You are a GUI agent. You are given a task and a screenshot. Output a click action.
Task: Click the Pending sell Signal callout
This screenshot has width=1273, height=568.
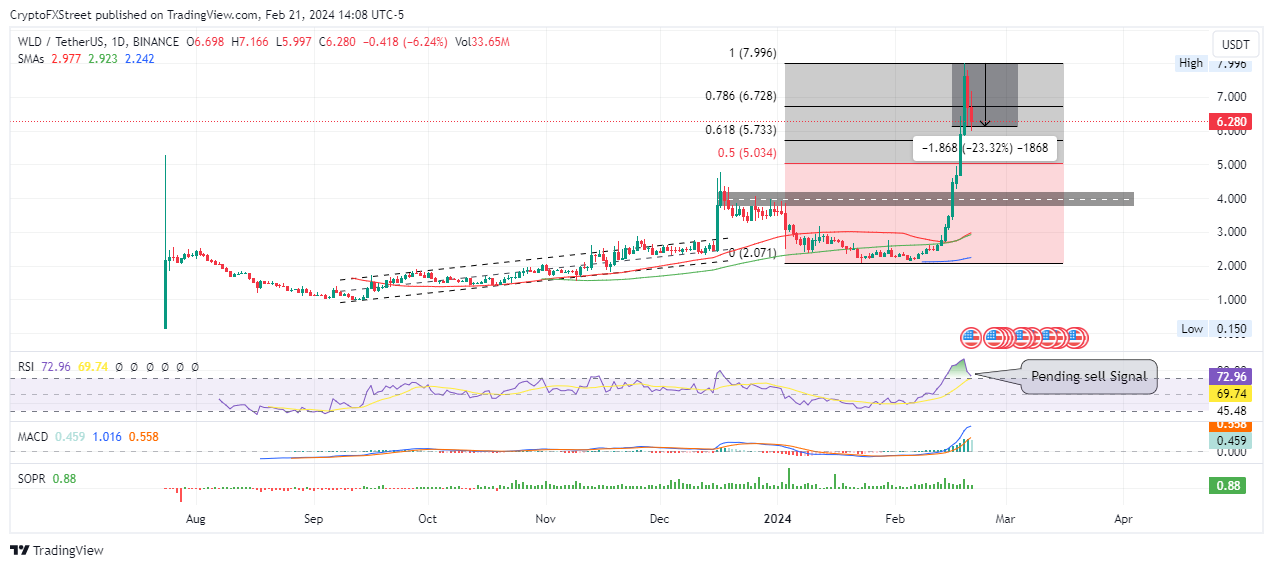1090,377
